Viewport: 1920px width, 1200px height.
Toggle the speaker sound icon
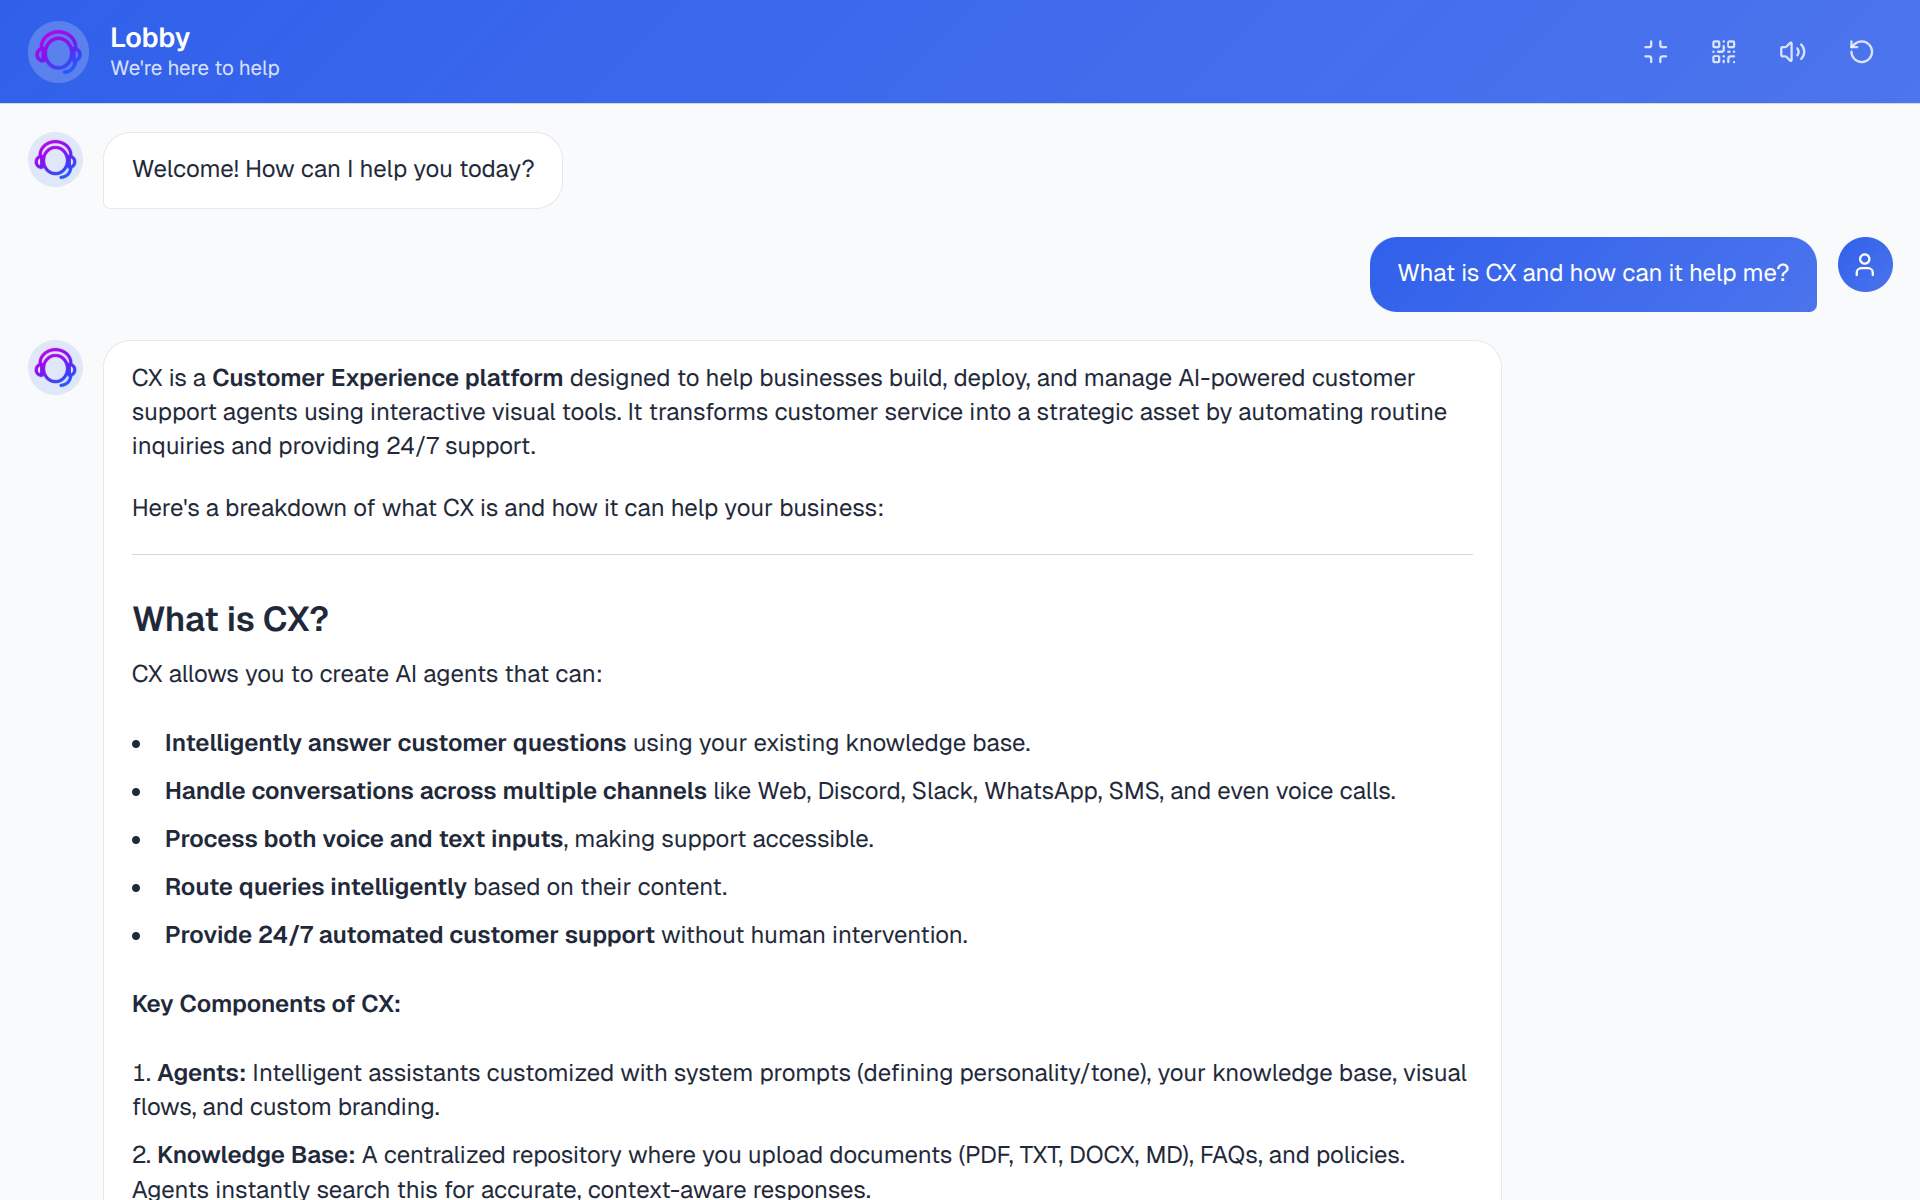tap(1792, 52)
